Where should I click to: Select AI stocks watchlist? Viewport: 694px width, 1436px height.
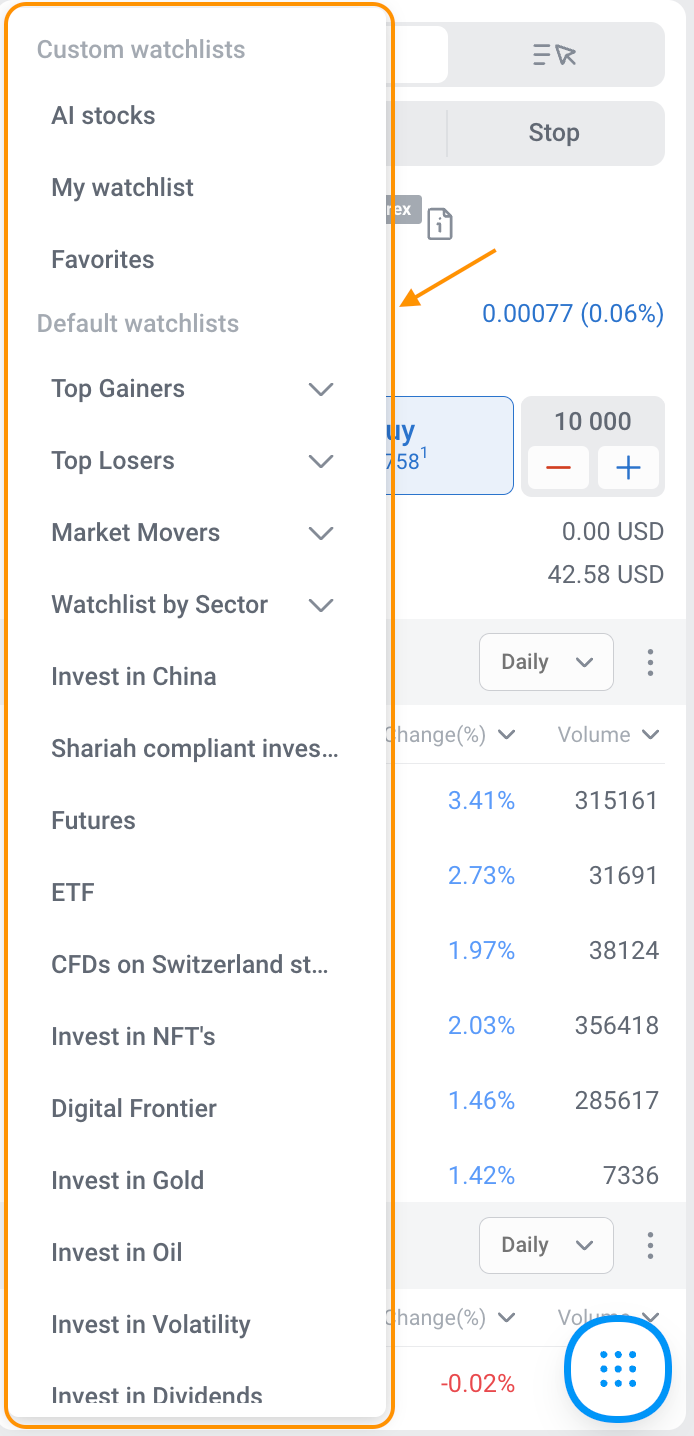[x=104, y=116]
